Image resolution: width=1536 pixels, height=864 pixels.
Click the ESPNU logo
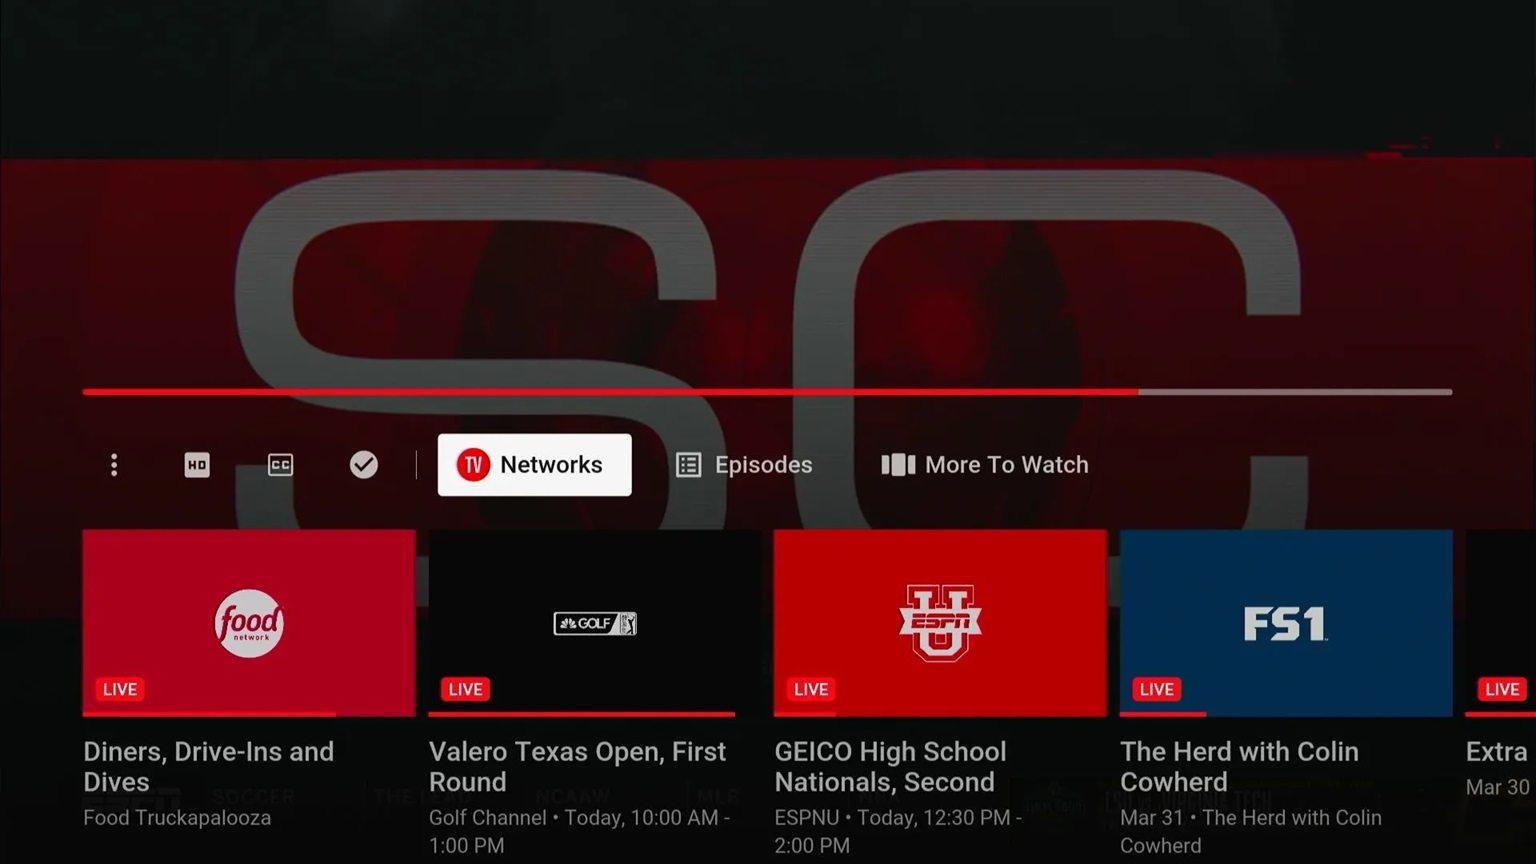pyautogui.click(x=939, y=622)
